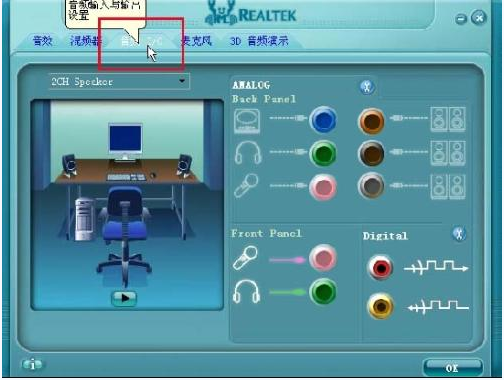
Task: Switch to 3D 音频演示 tab
Action: pos(259,41)
